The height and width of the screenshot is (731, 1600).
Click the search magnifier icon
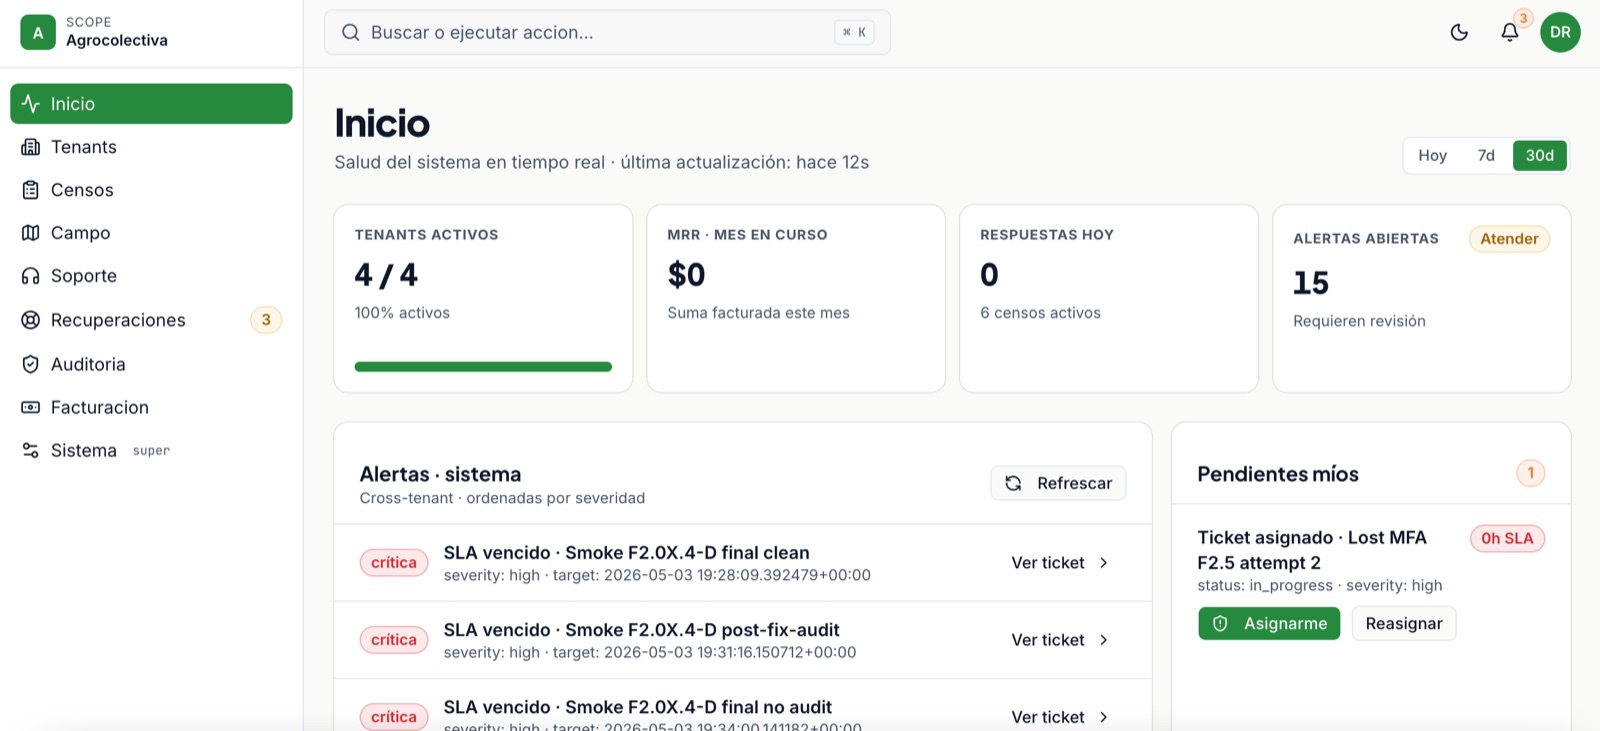351,32
